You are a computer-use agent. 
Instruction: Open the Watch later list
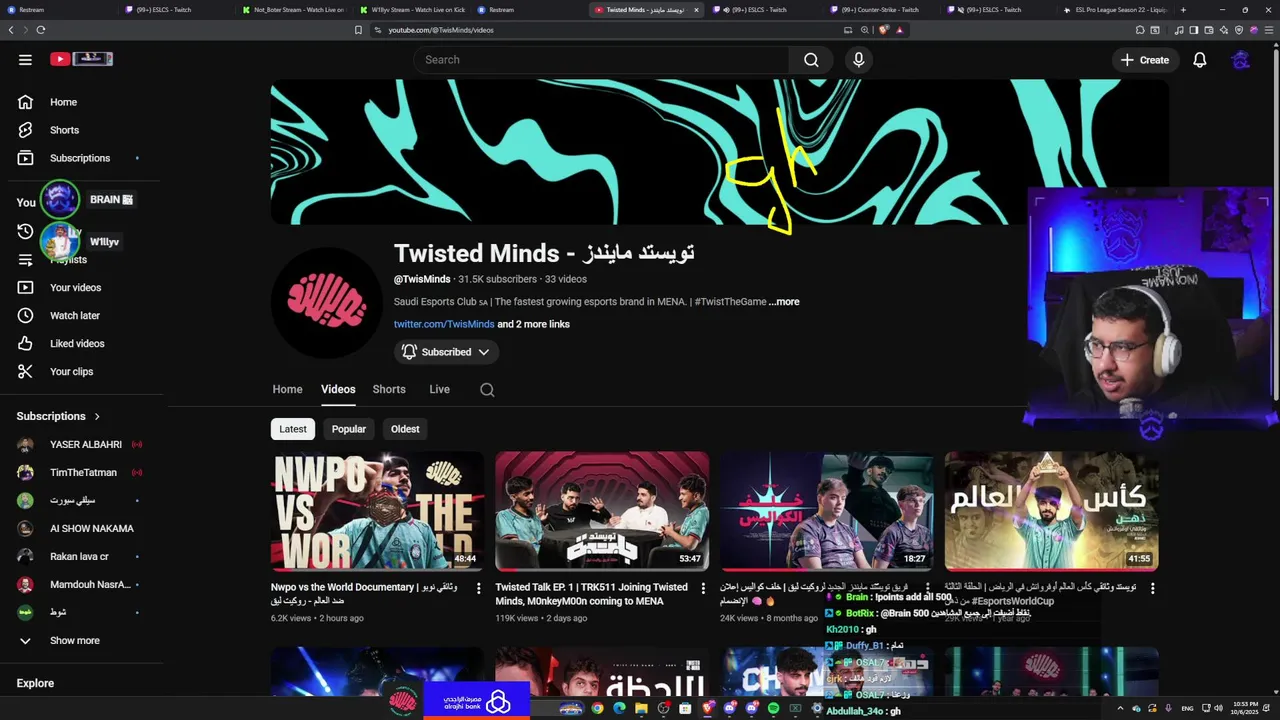tap(75, 316)
